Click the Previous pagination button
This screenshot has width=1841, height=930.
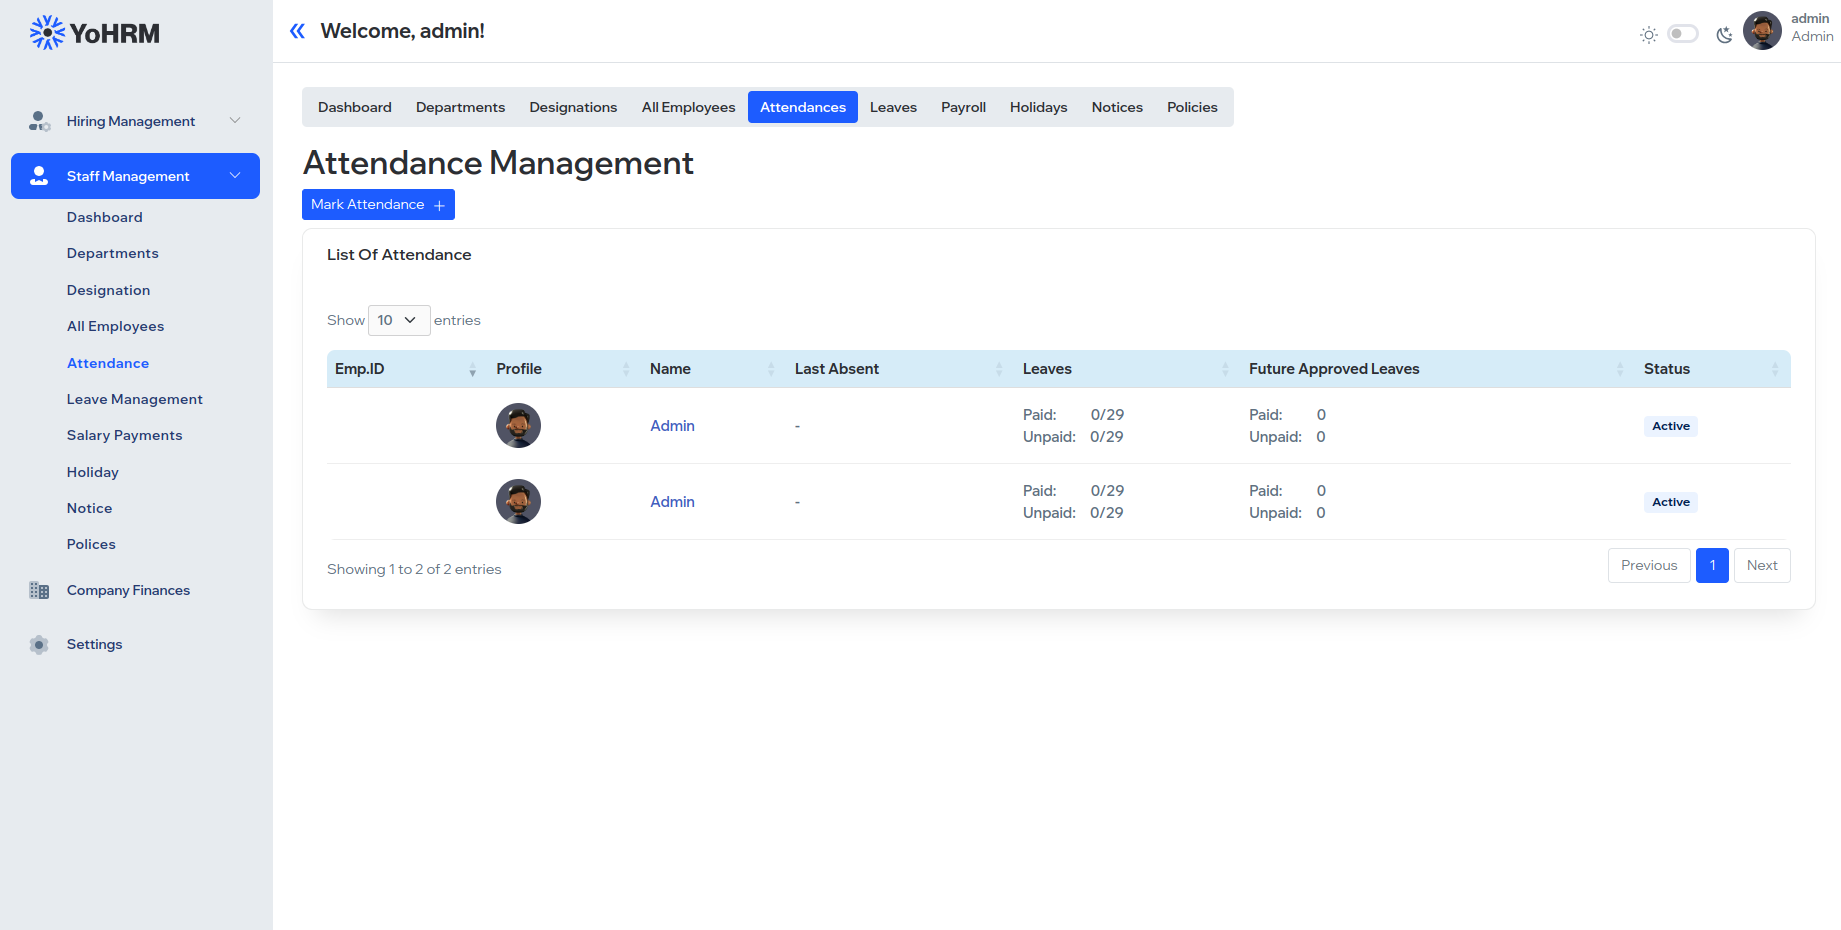tap(1649, 565)
